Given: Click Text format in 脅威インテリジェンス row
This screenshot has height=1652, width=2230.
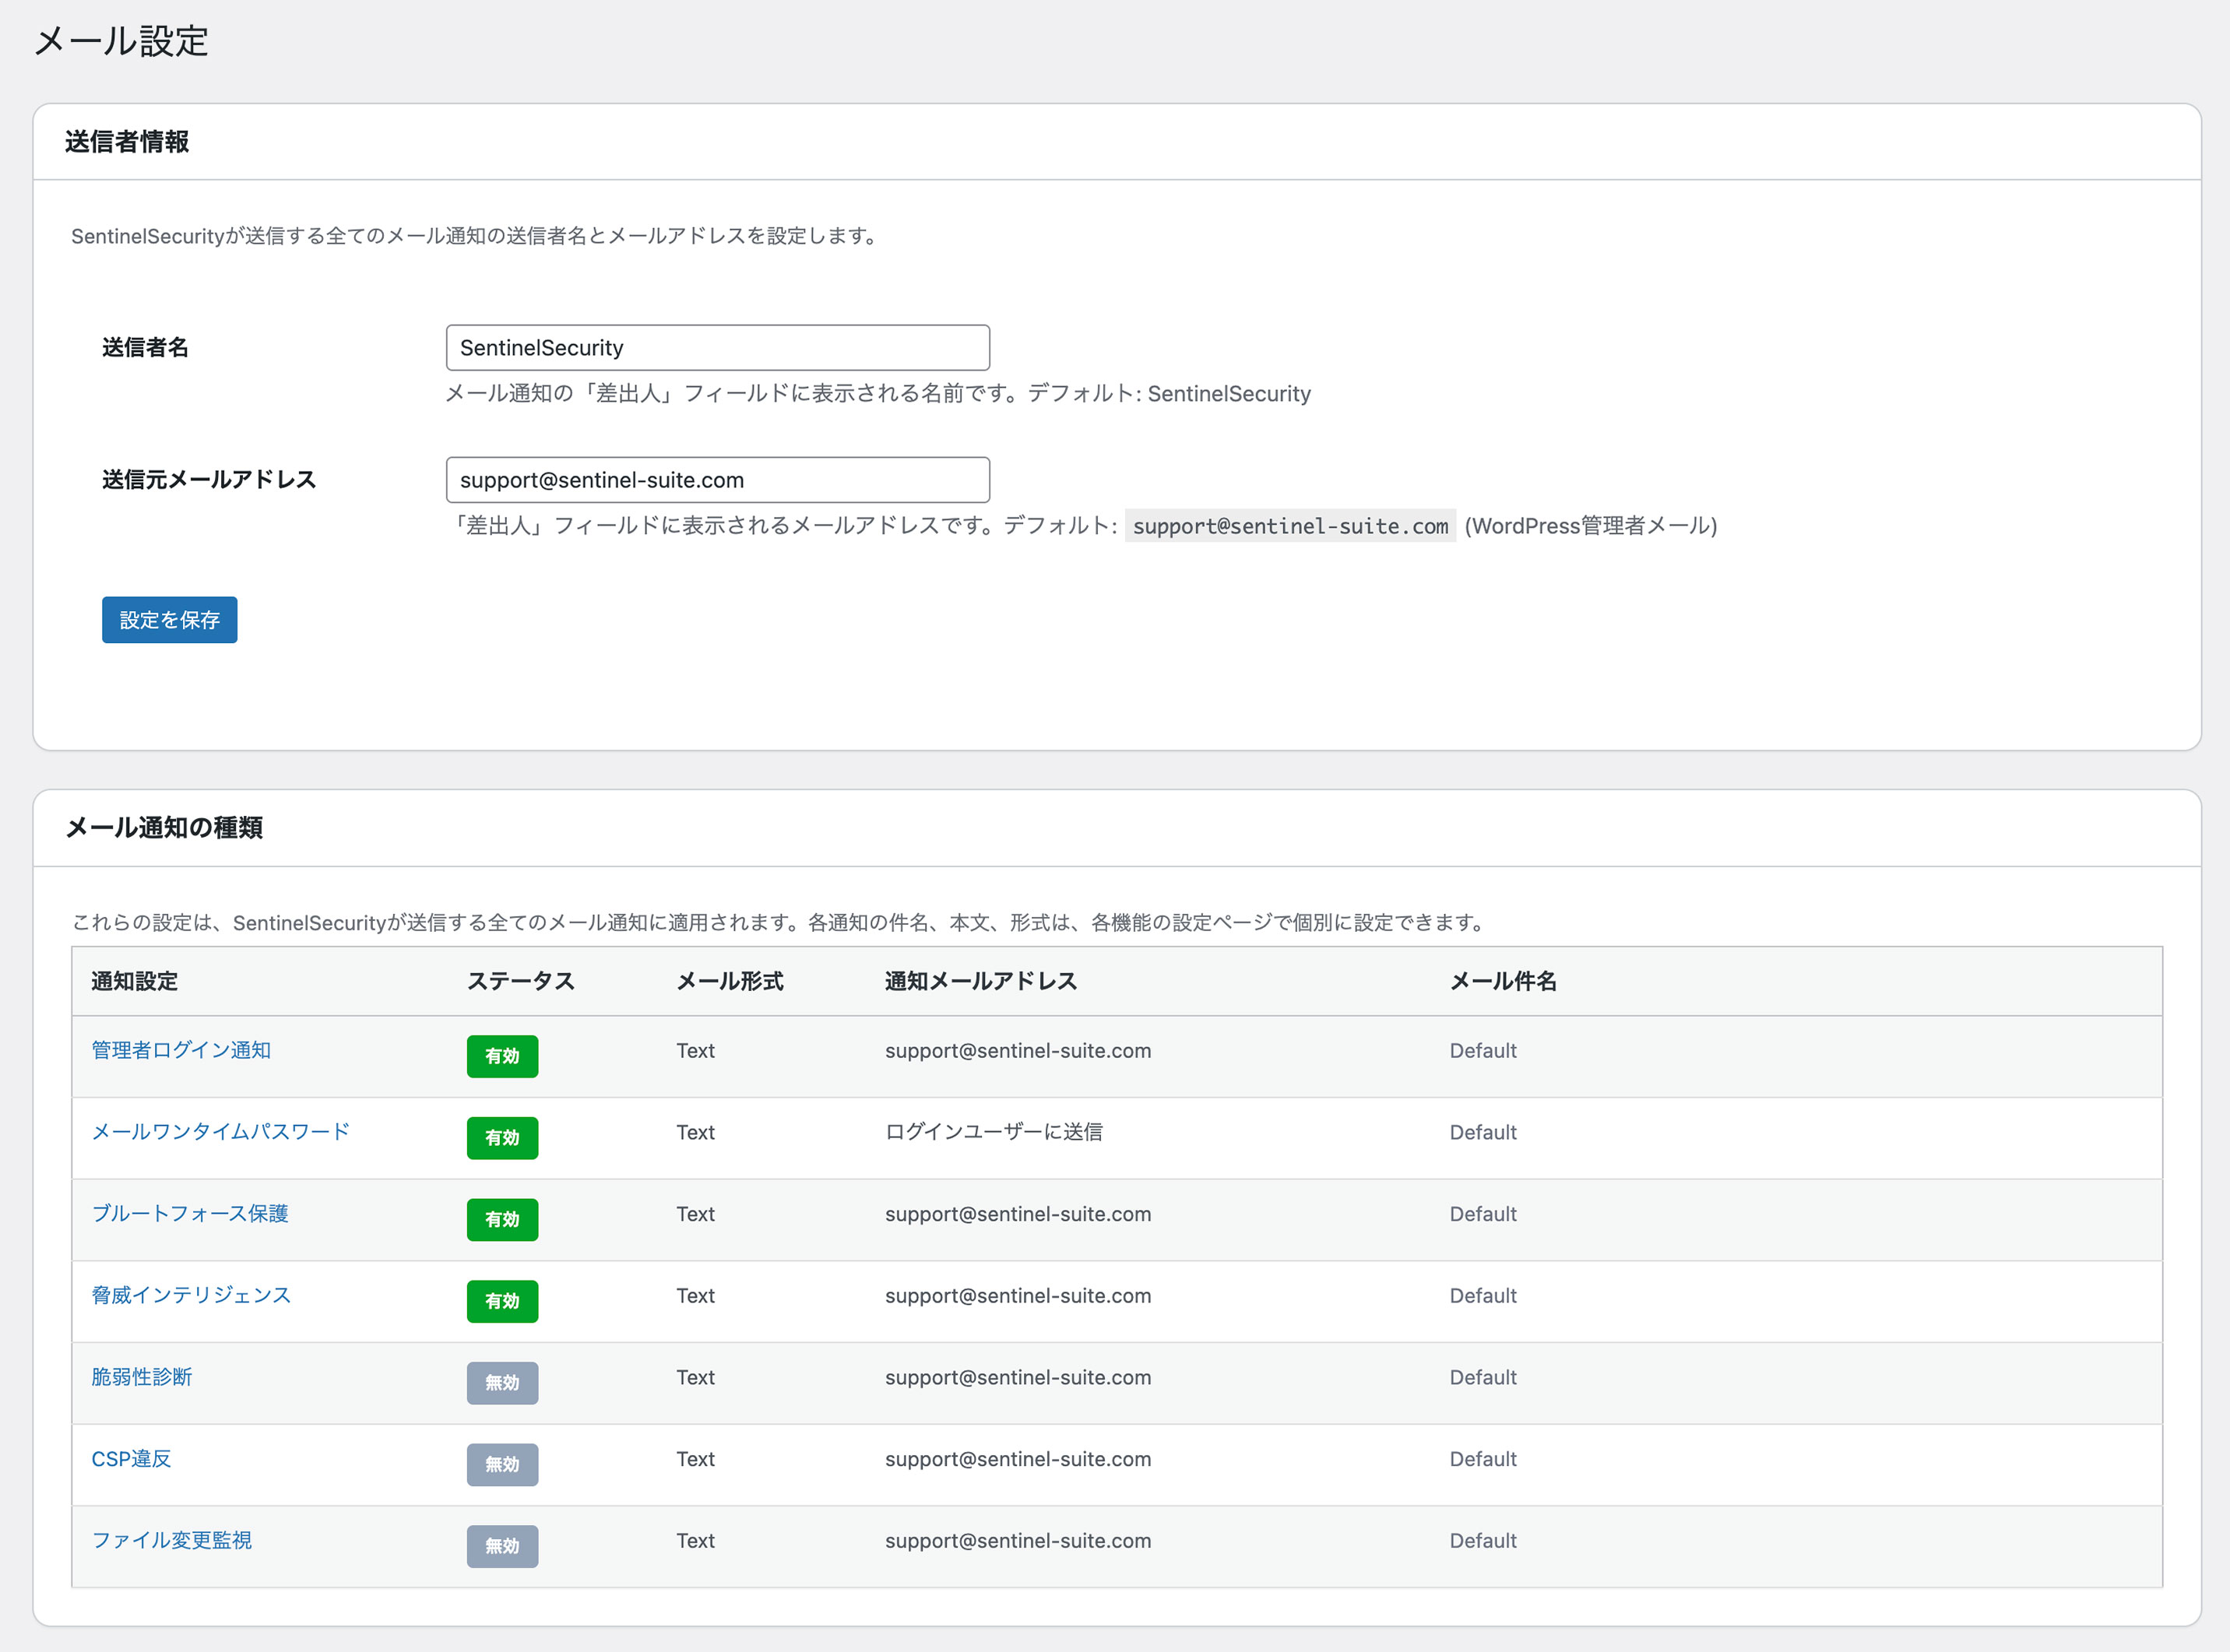Looking at the screenshot, I should [x=695, y=1295].
